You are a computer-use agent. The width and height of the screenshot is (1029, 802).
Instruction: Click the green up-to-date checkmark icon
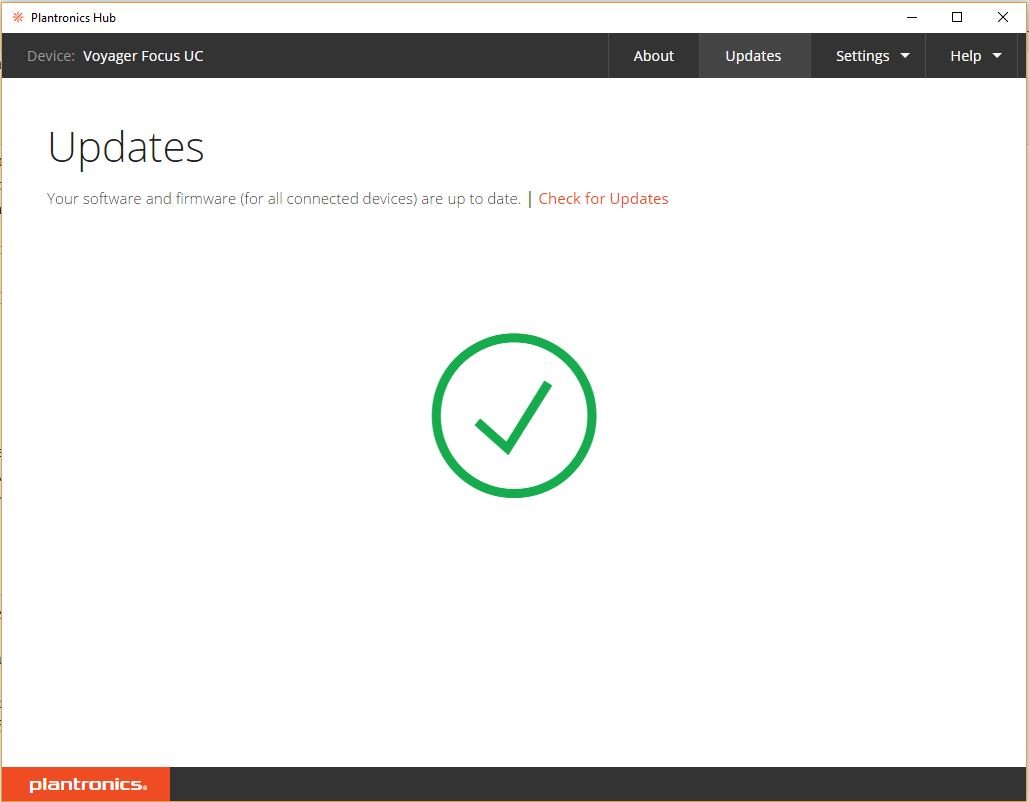pyautogui.click(x=514, y=415)
